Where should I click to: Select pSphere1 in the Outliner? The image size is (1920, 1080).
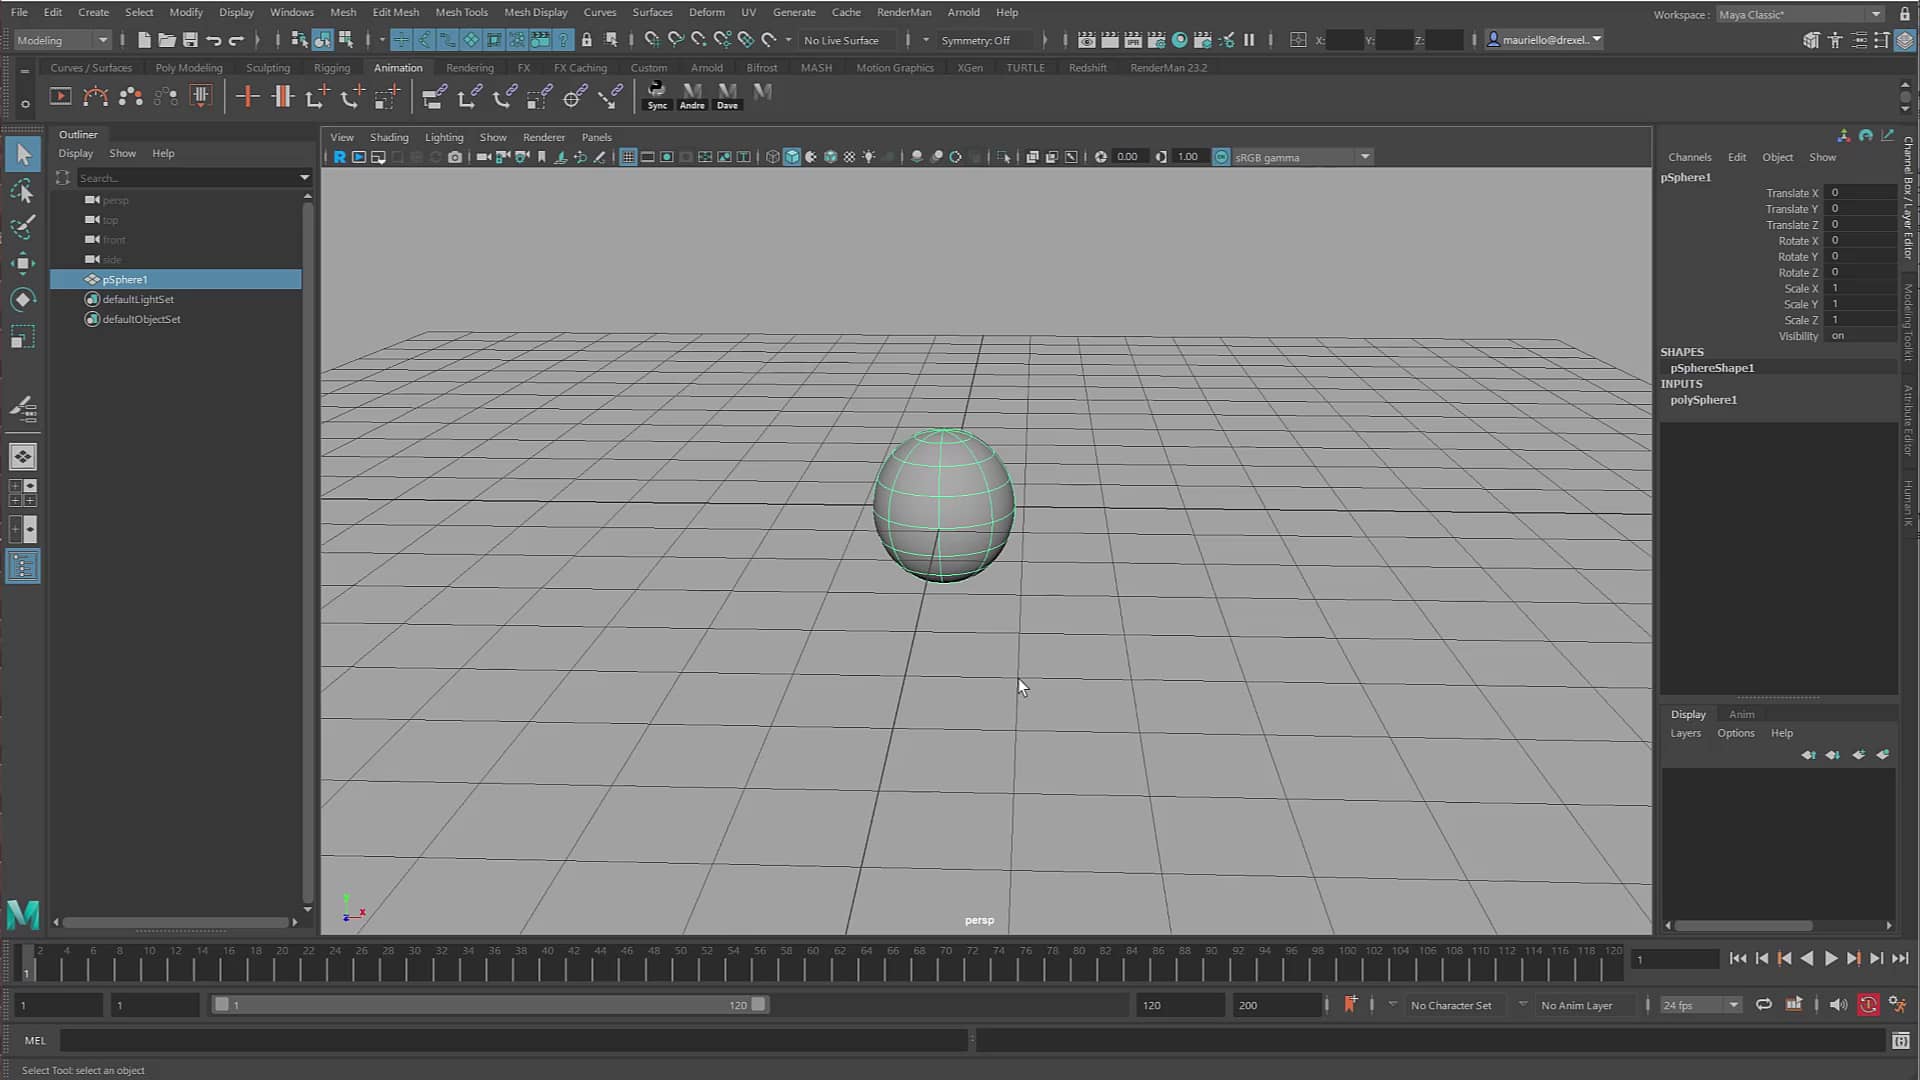pos(176,280)
